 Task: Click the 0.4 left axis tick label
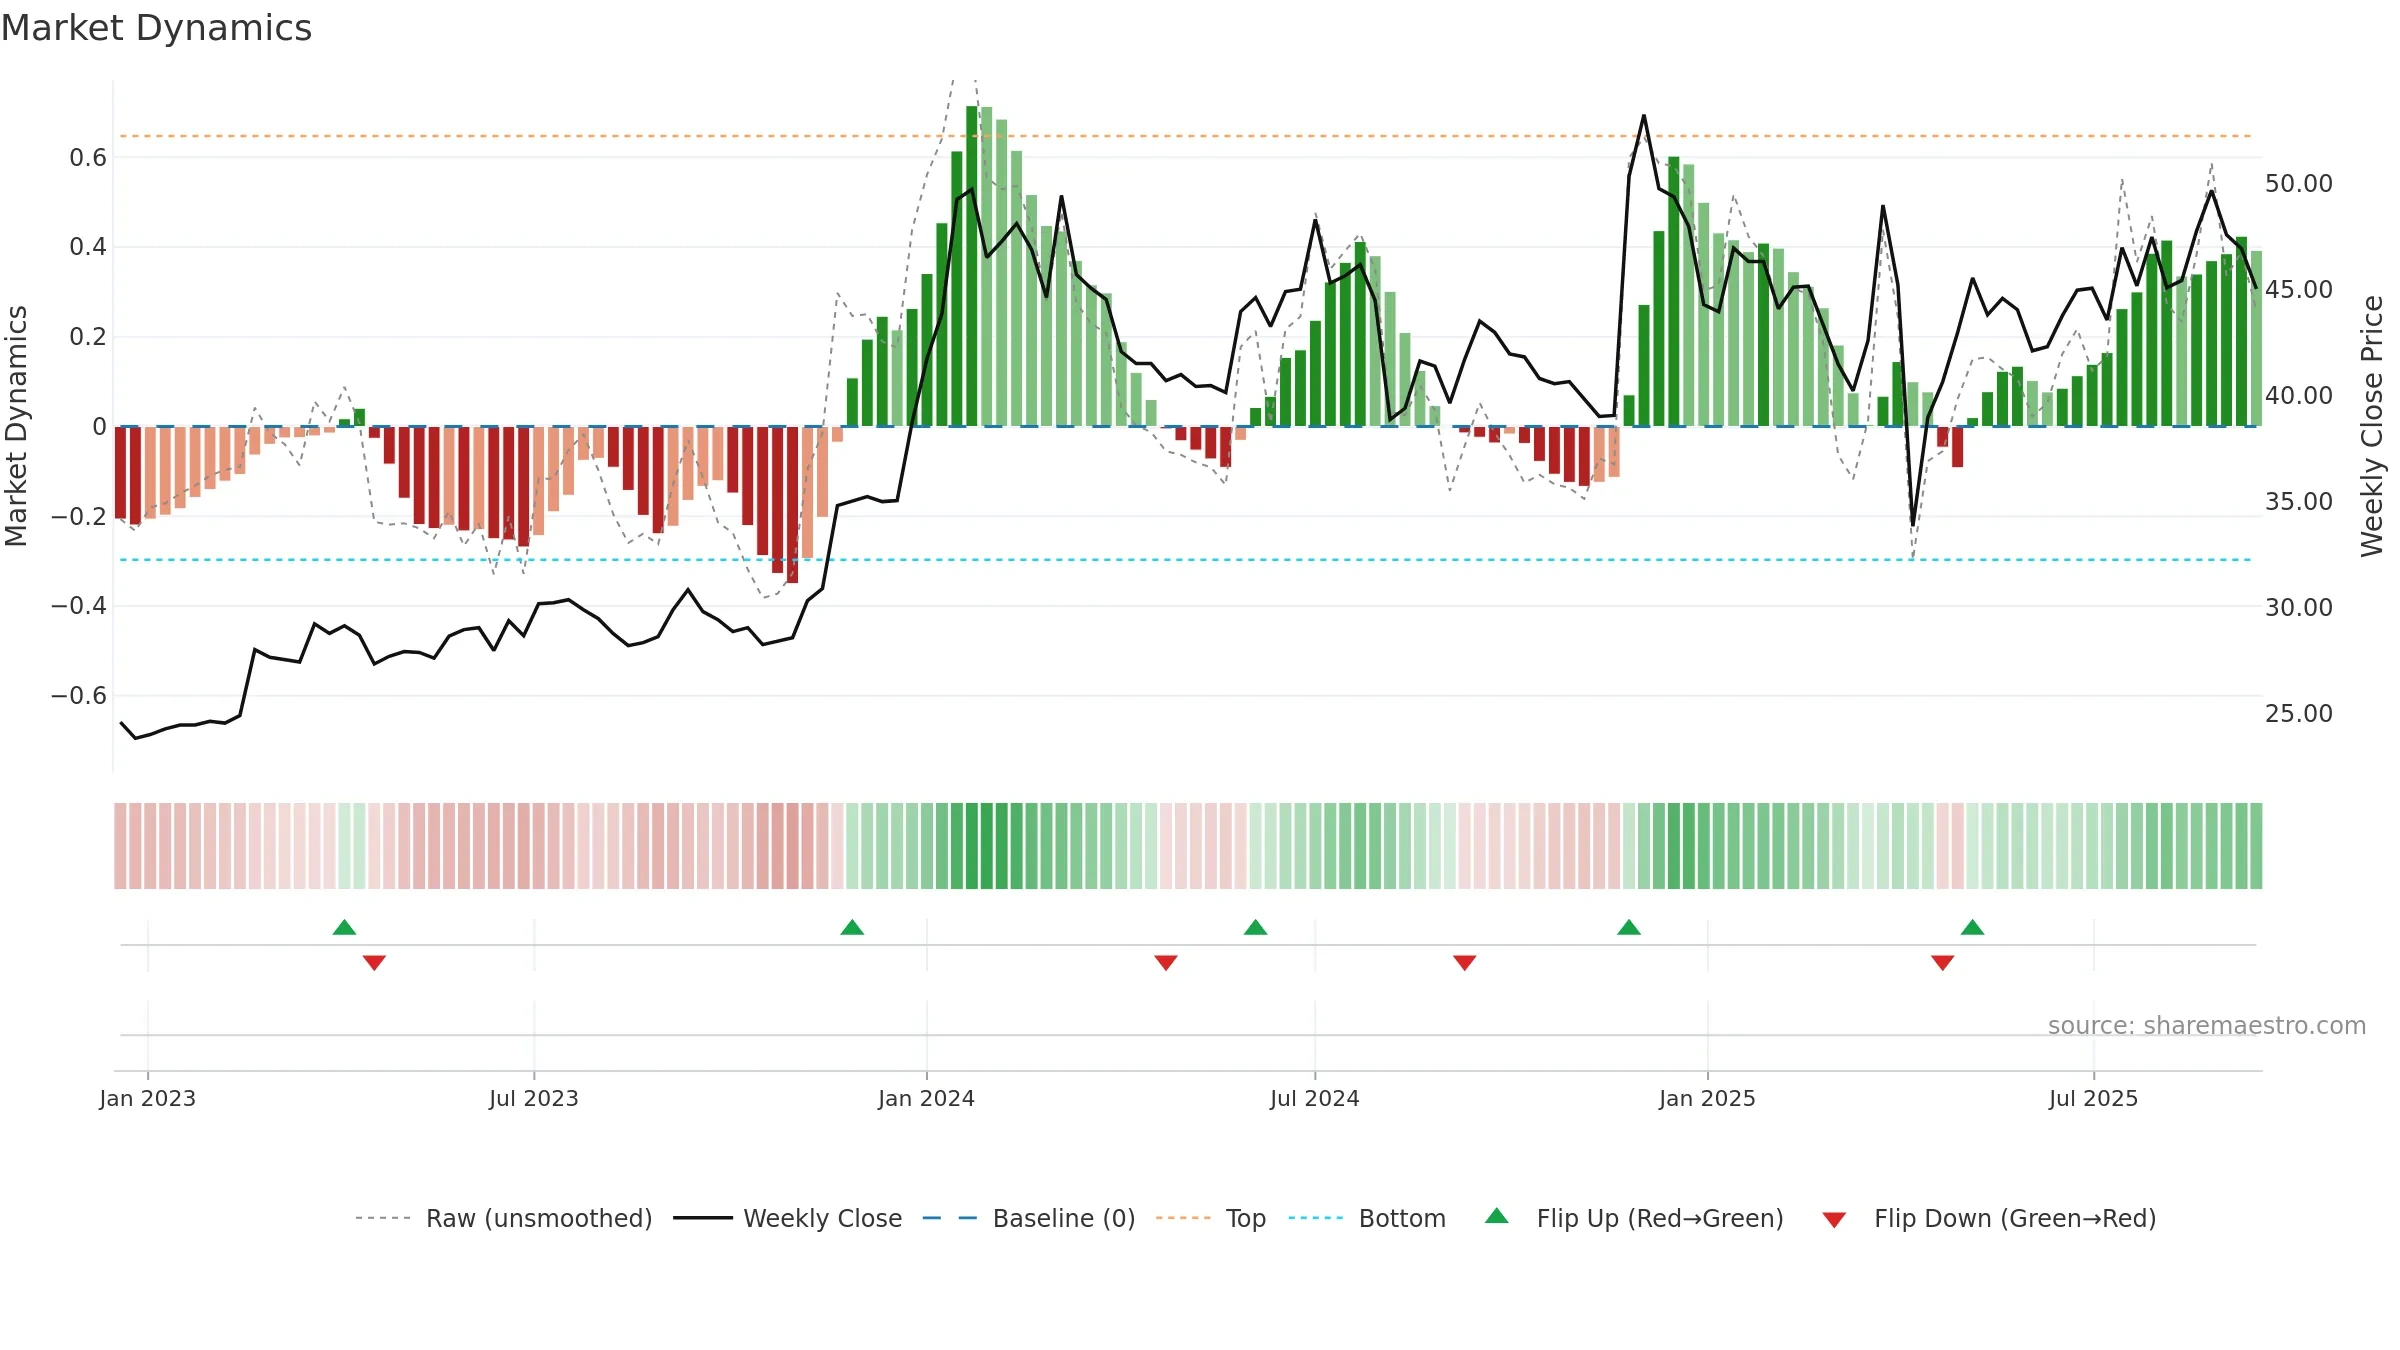click(88, 247)
